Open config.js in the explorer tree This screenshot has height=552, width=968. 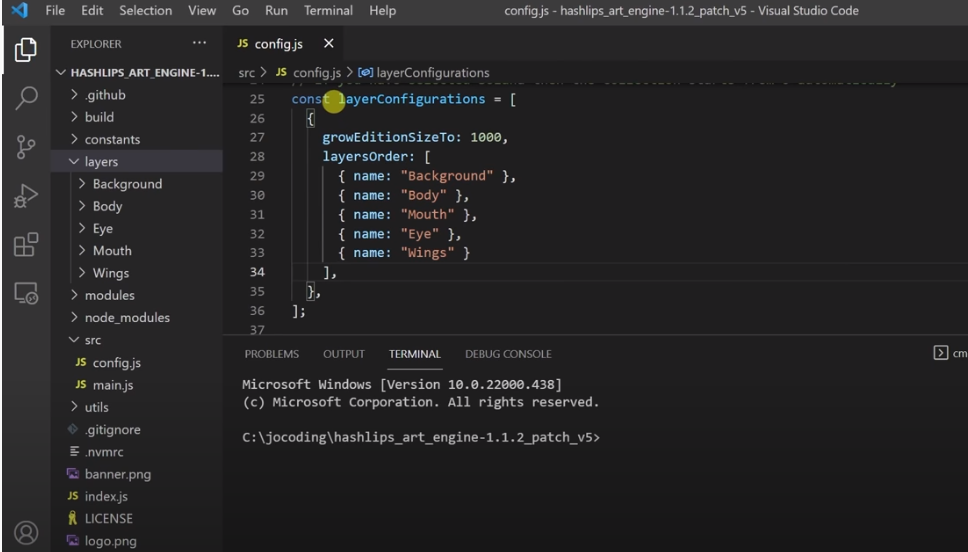[x=137, y=362]
